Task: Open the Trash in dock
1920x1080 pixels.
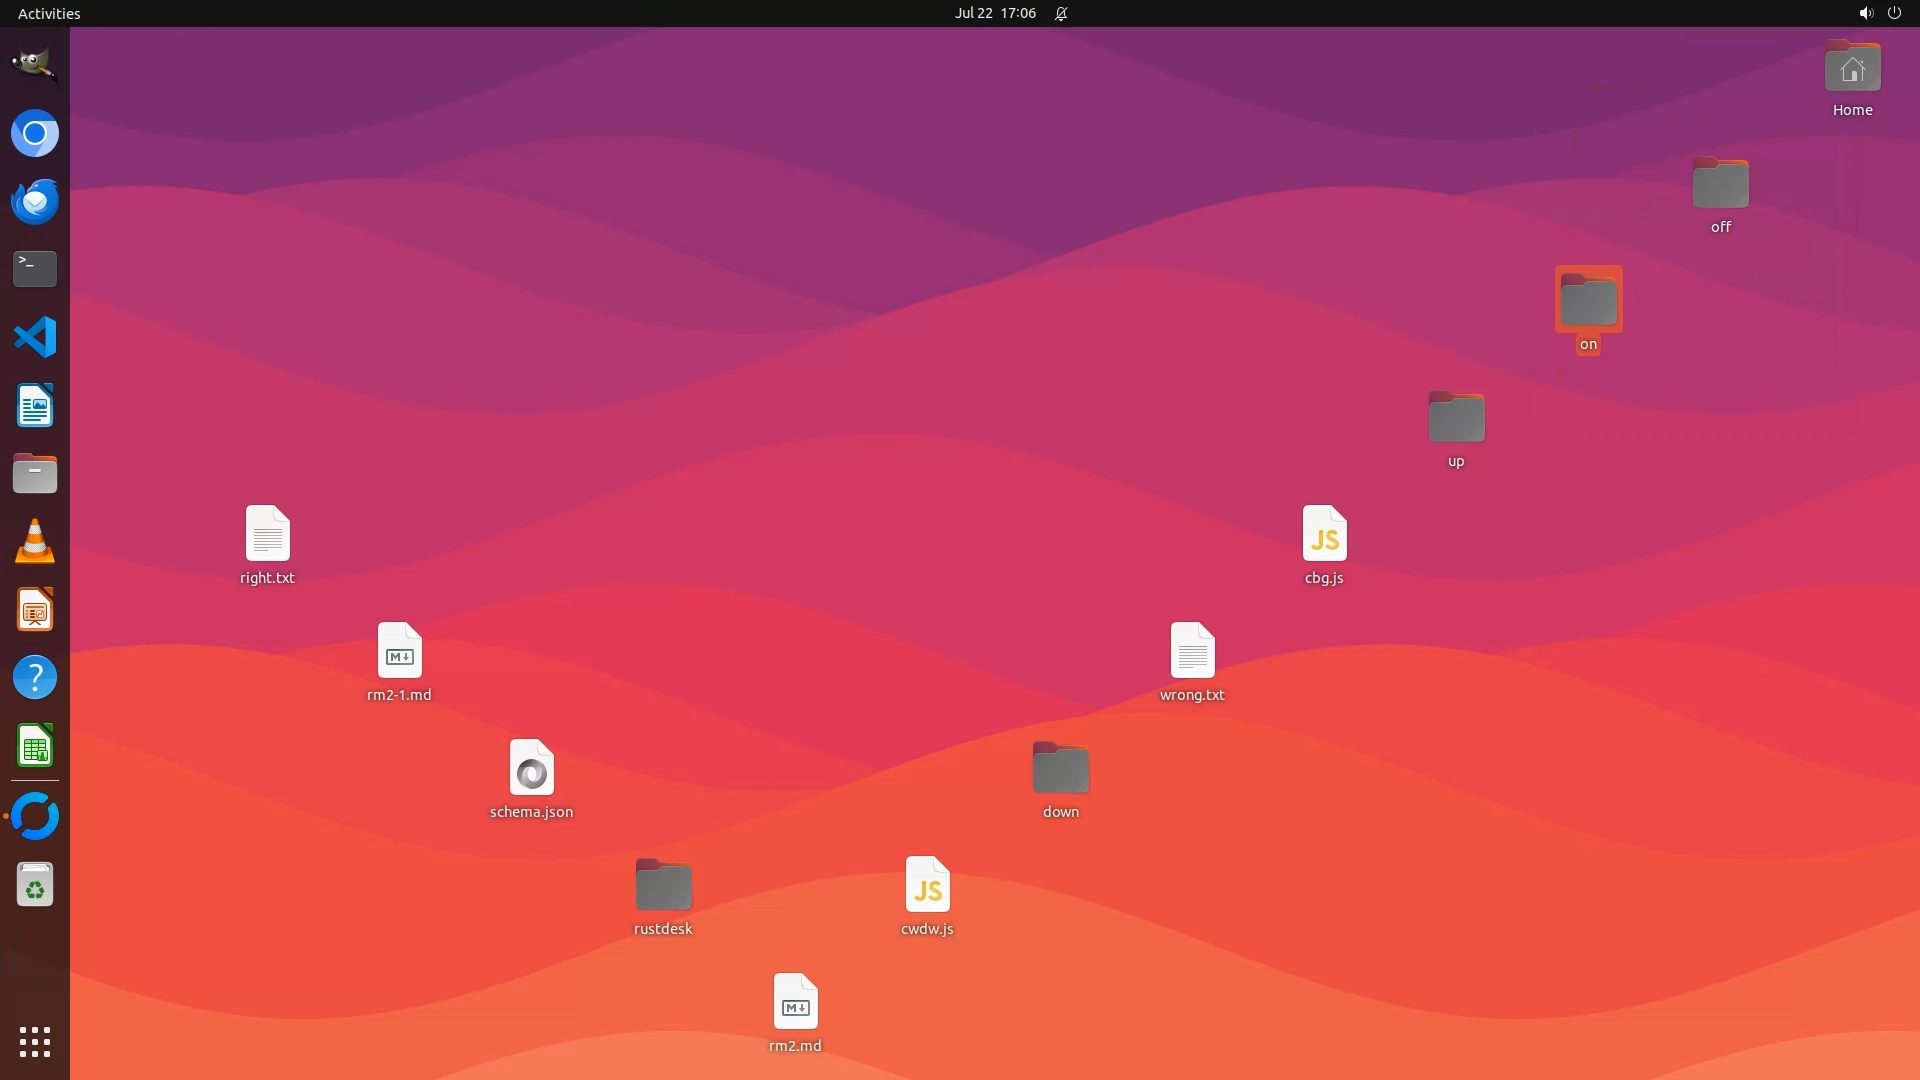Action: pyautogui.click(x=34, y=885)
